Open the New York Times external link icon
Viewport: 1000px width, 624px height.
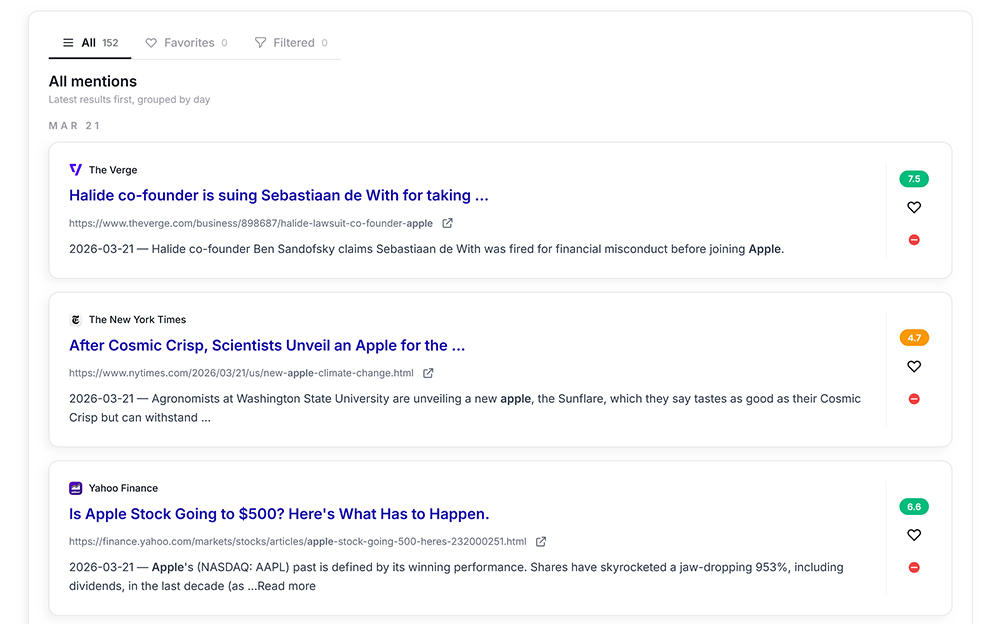click(429, 373)
